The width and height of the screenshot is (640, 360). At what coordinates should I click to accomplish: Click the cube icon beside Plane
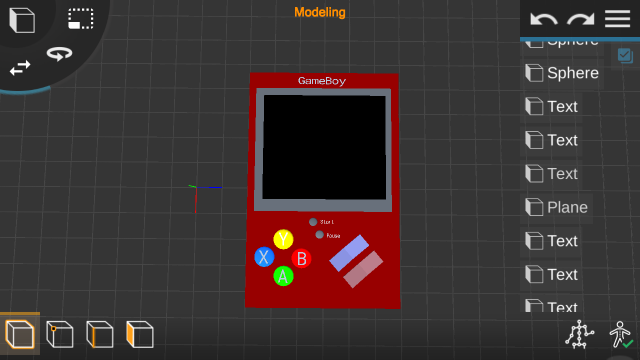pos(534,207)
